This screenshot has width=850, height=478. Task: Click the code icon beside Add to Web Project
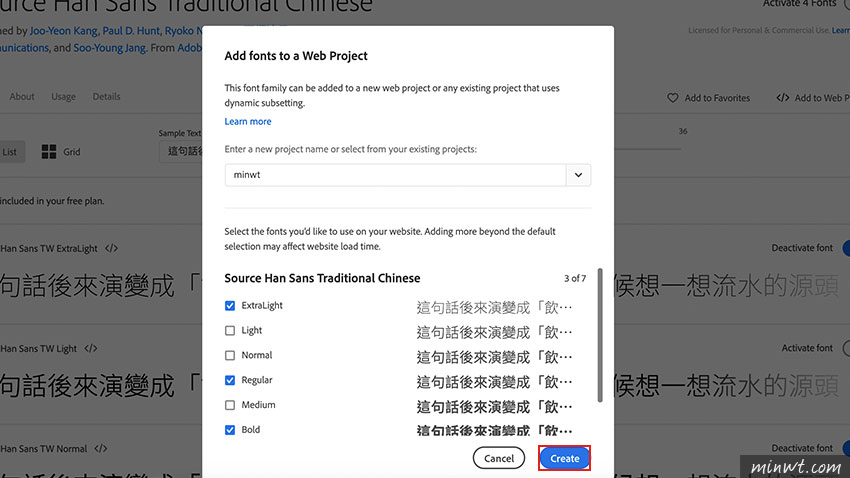tap(782, 98)
